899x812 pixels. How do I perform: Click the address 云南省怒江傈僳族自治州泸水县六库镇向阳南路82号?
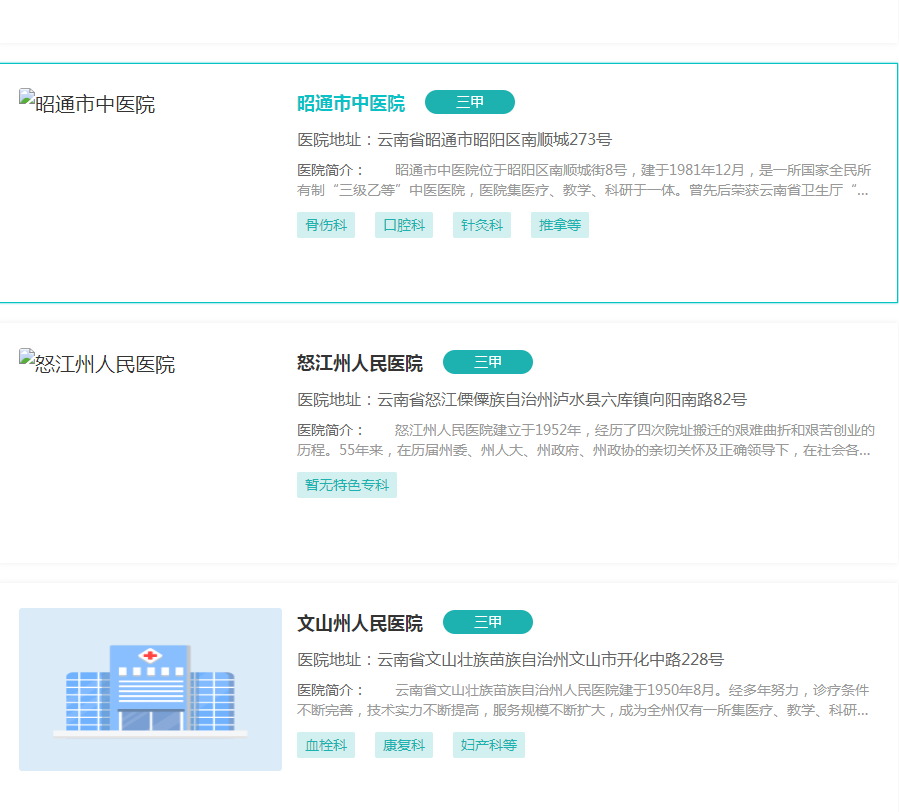click(x=562, y=400)
